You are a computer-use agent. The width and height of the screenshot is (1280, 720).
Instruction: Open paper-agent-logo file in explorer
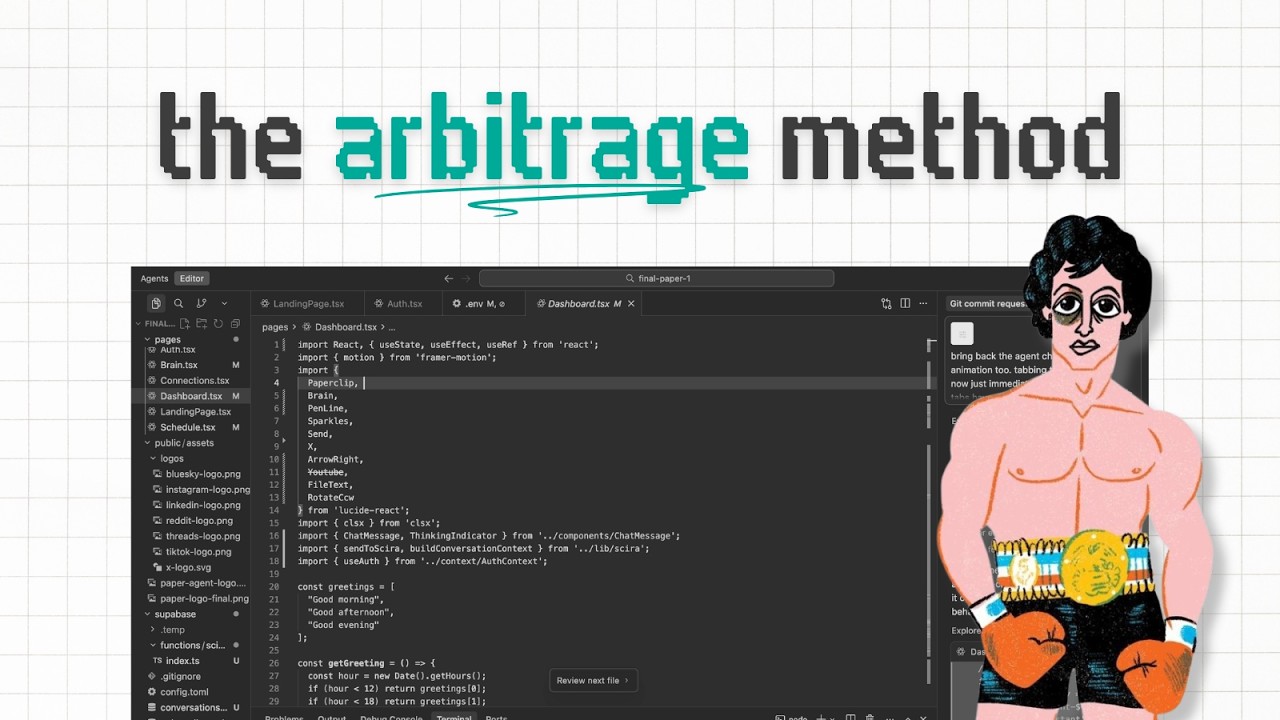[x=190, y=583]
